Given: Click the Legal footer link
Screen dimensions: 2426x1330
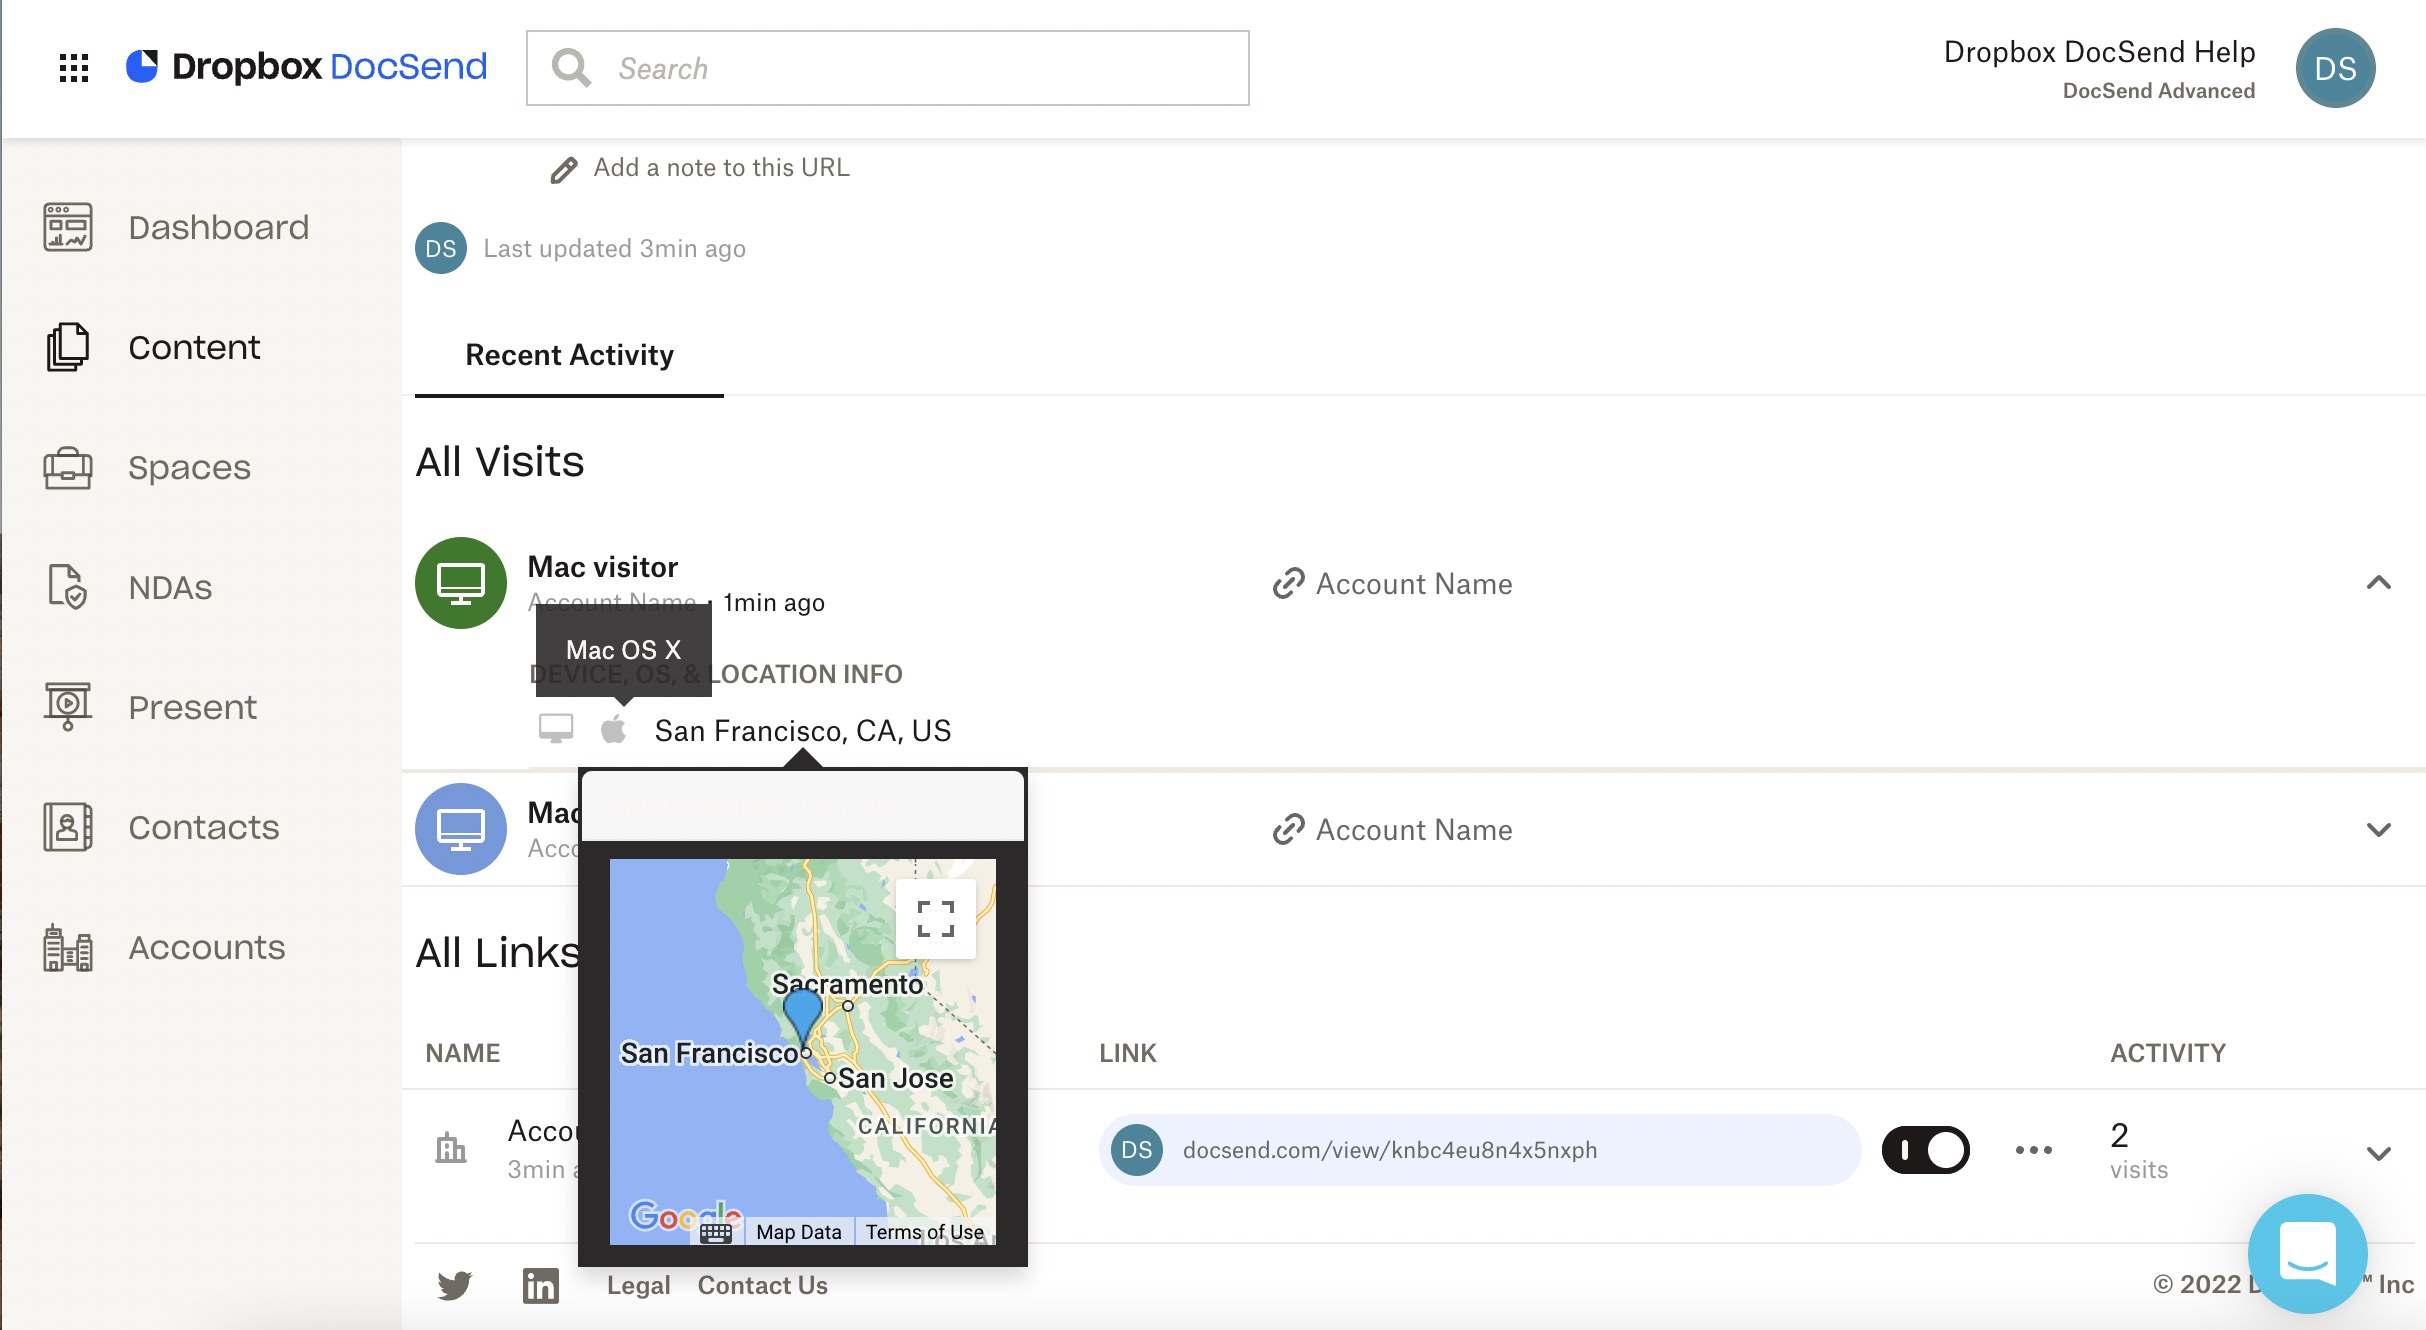Looking at the screenshot, I should click(x=638, y=1285).
